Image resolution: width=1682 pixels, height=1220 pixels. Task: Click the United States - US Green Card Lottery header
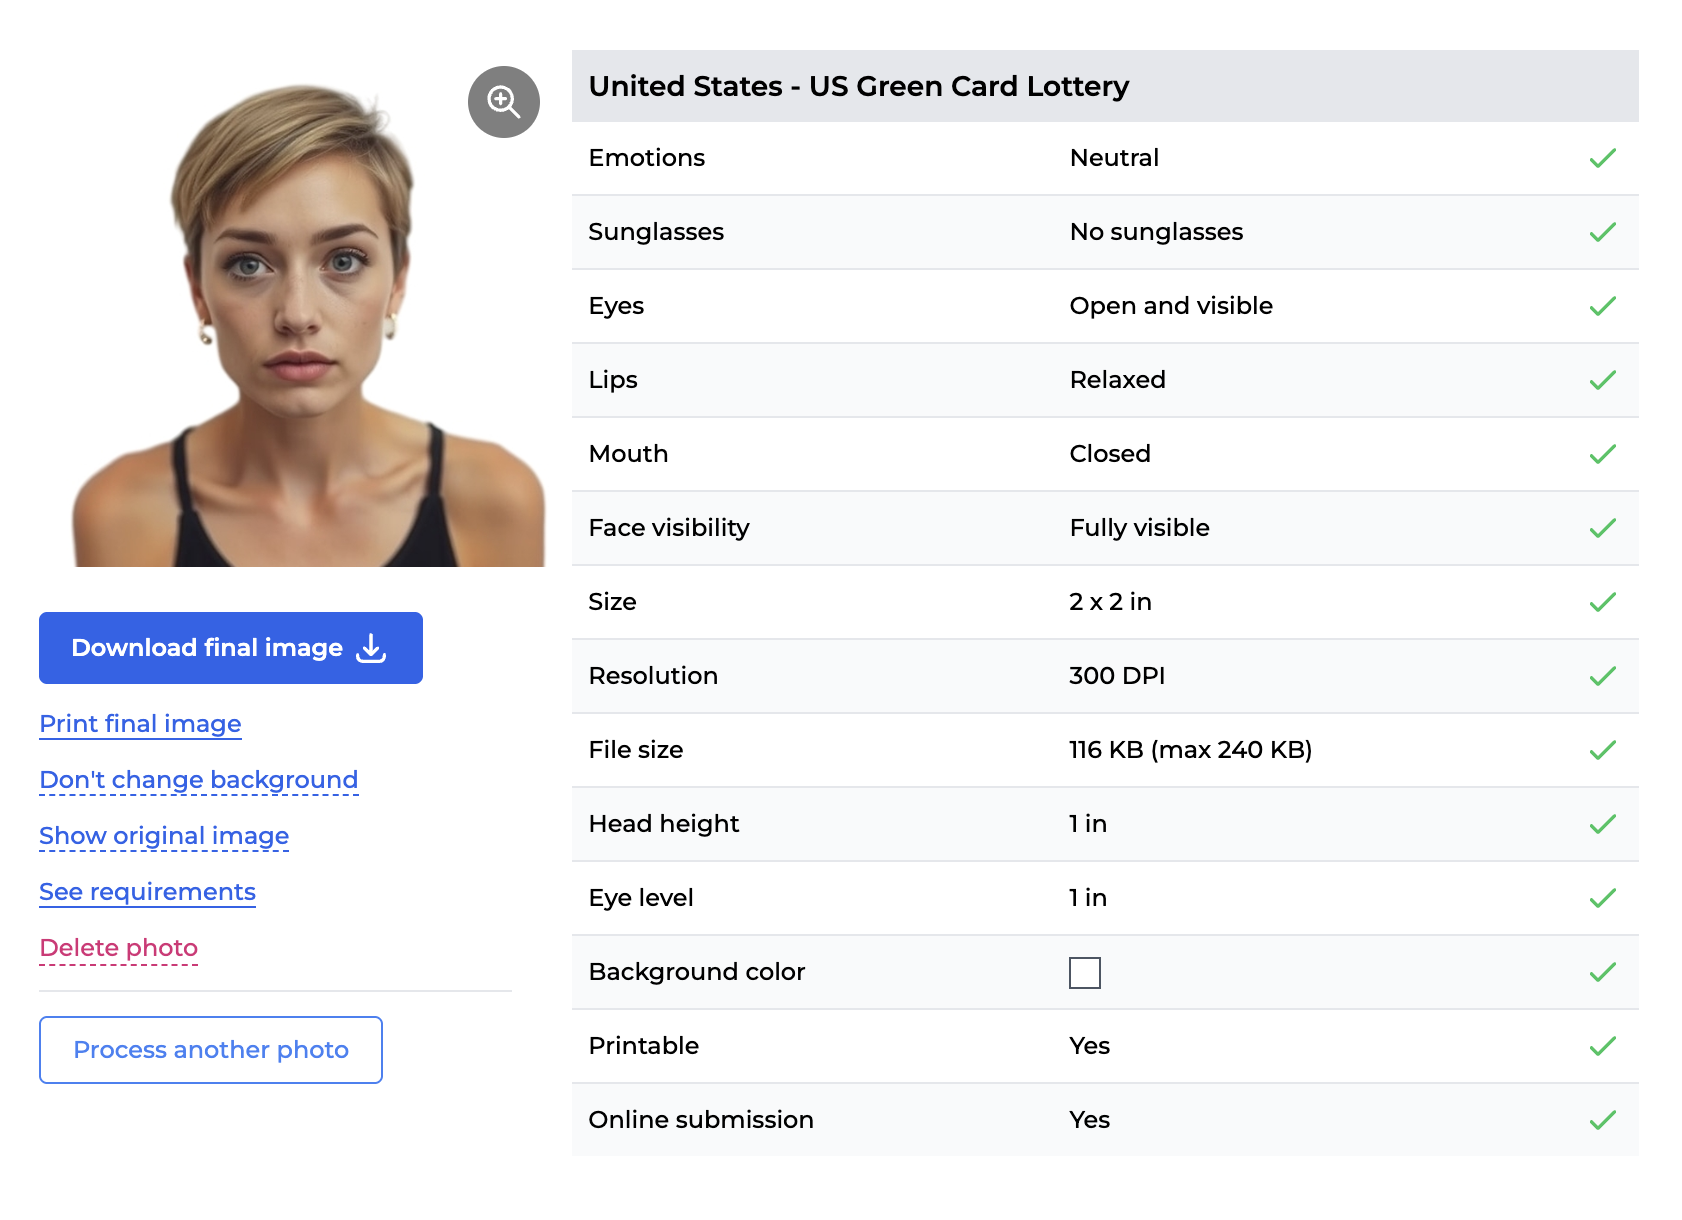(858, 87)
